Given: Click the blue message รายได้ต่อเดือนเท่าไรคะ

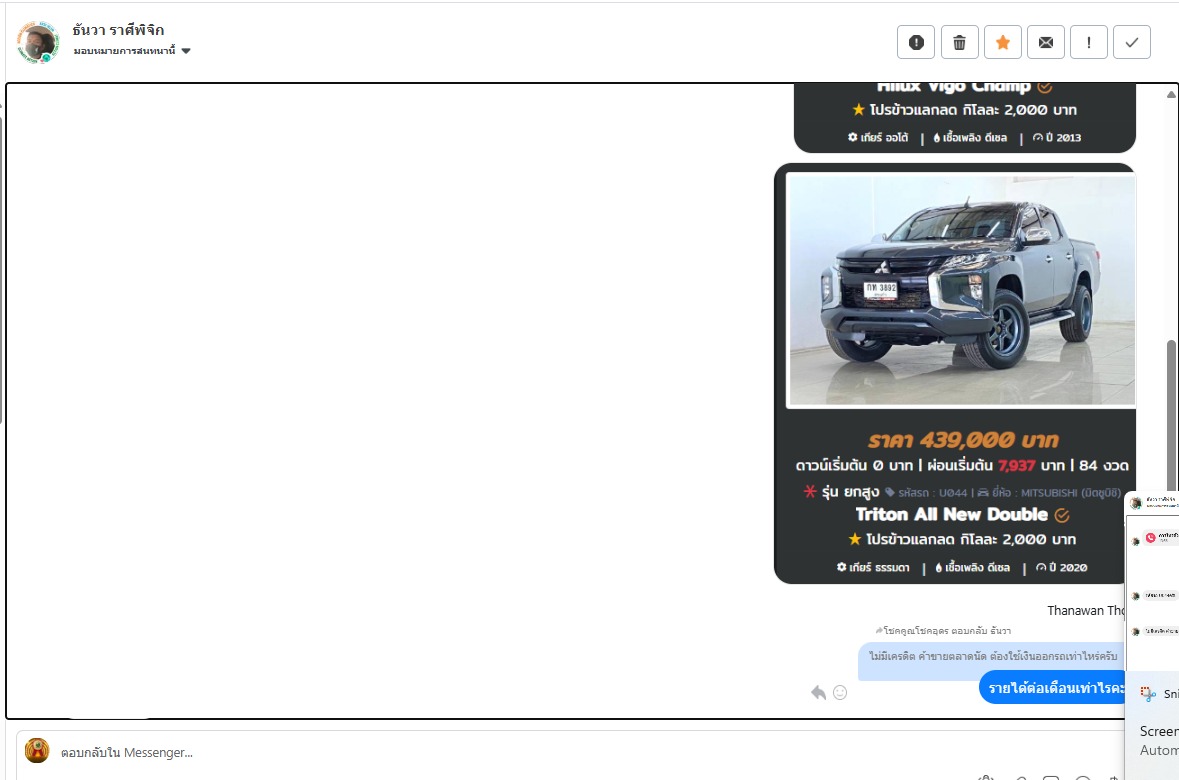Looking at the screenshot, I should click(x=1053, y=688).
